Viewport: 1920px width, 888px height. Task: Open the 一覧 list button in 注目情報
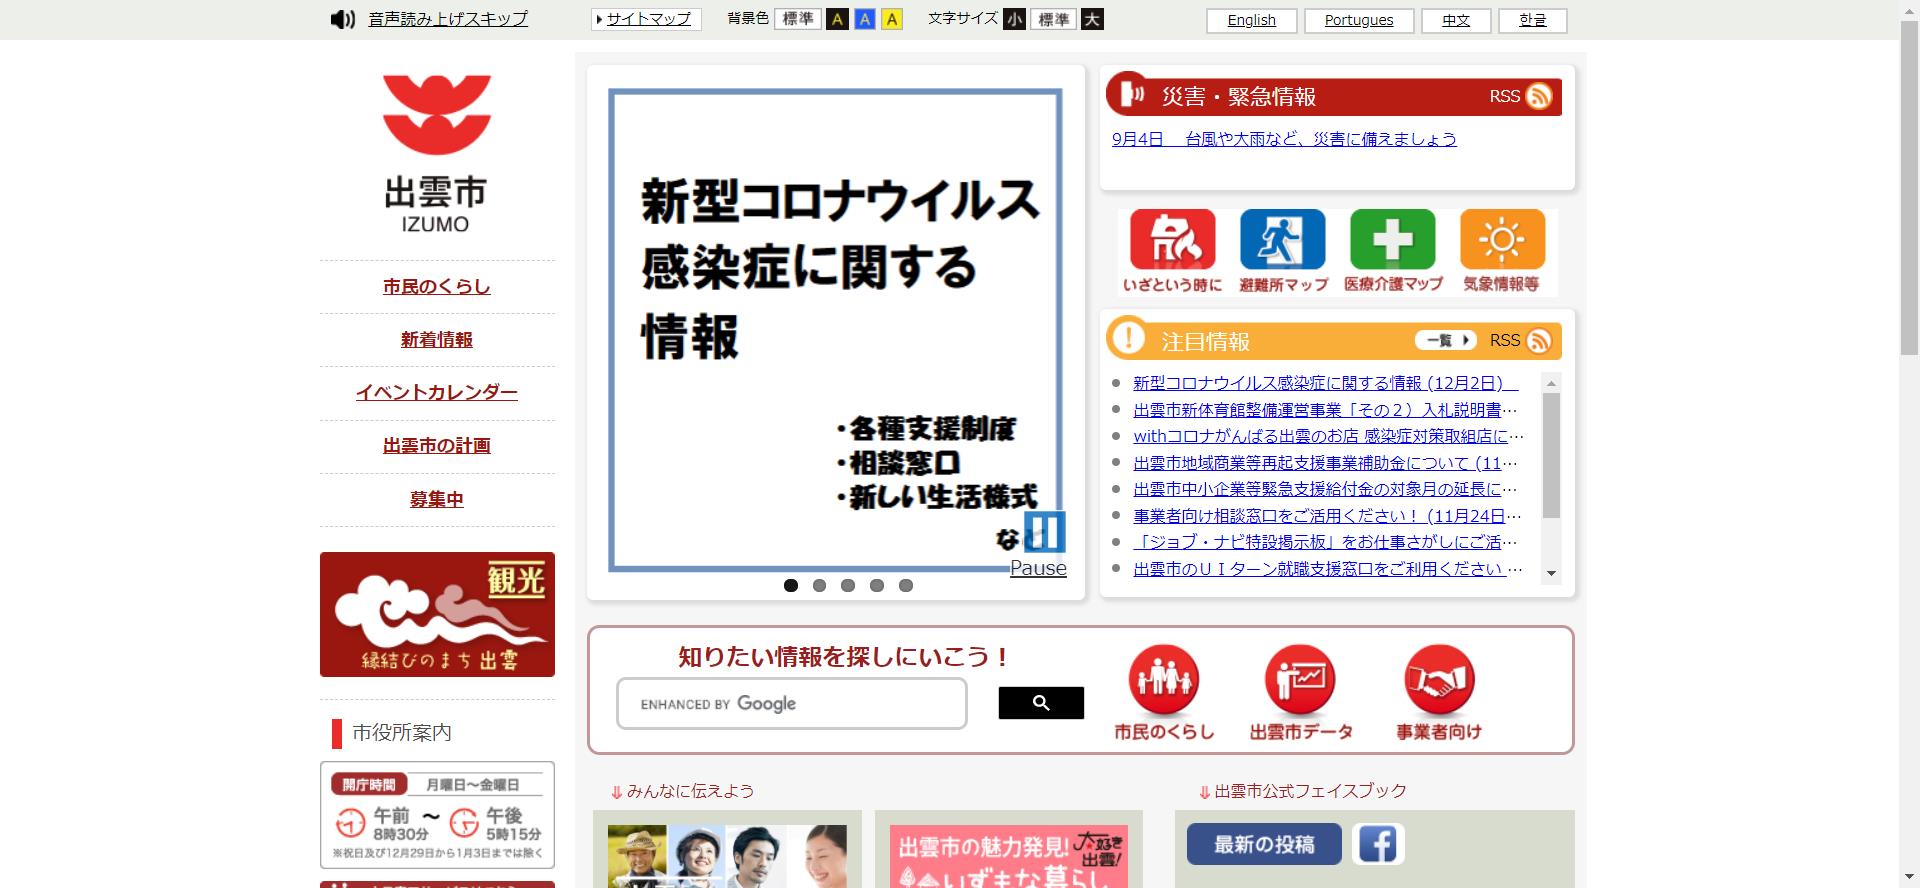click(x=1445, y=341)
